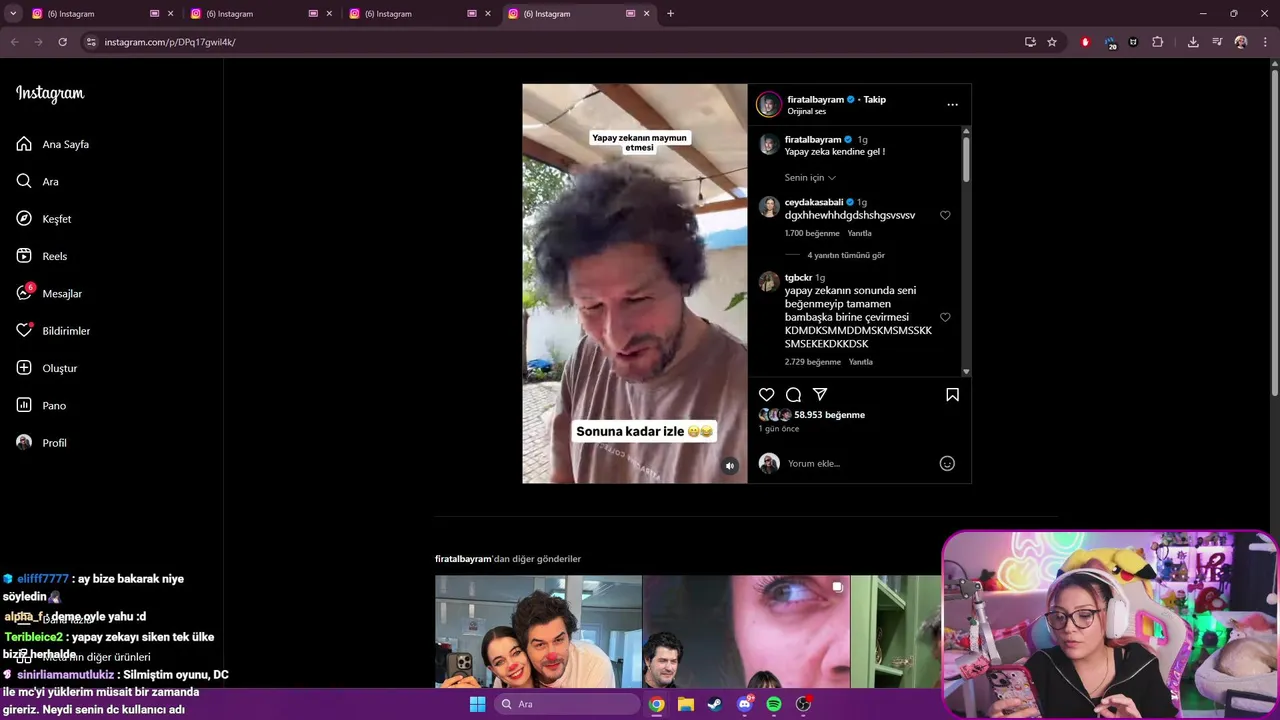
Task: Like tgbckr's comment
Action: tap(945, 317)
